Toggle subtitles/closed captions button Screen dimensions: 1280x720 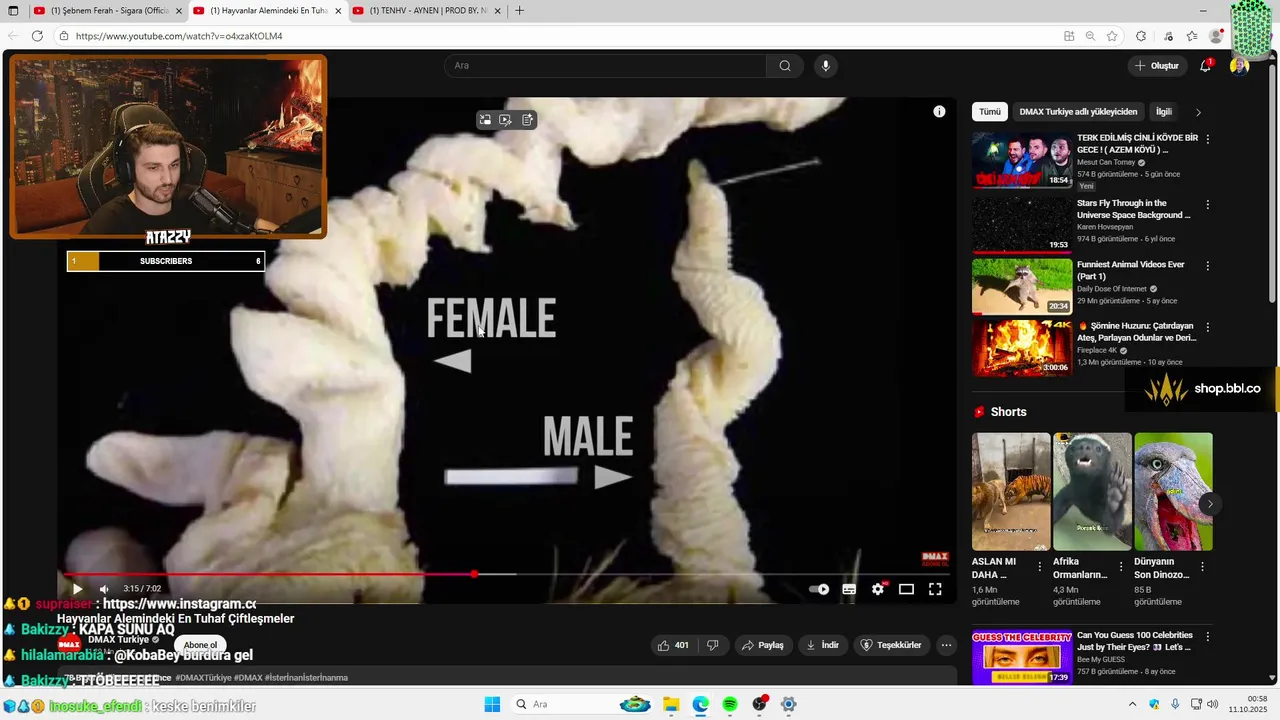(x=849, y=589)
